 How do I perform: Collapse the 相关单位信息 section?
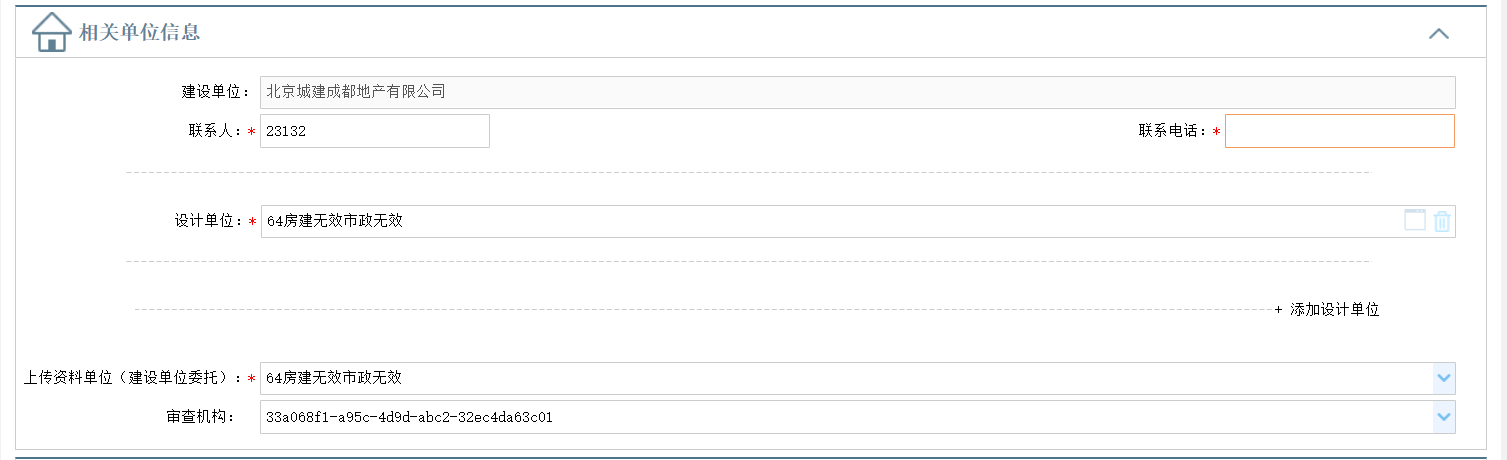(x=1438, y=33)
